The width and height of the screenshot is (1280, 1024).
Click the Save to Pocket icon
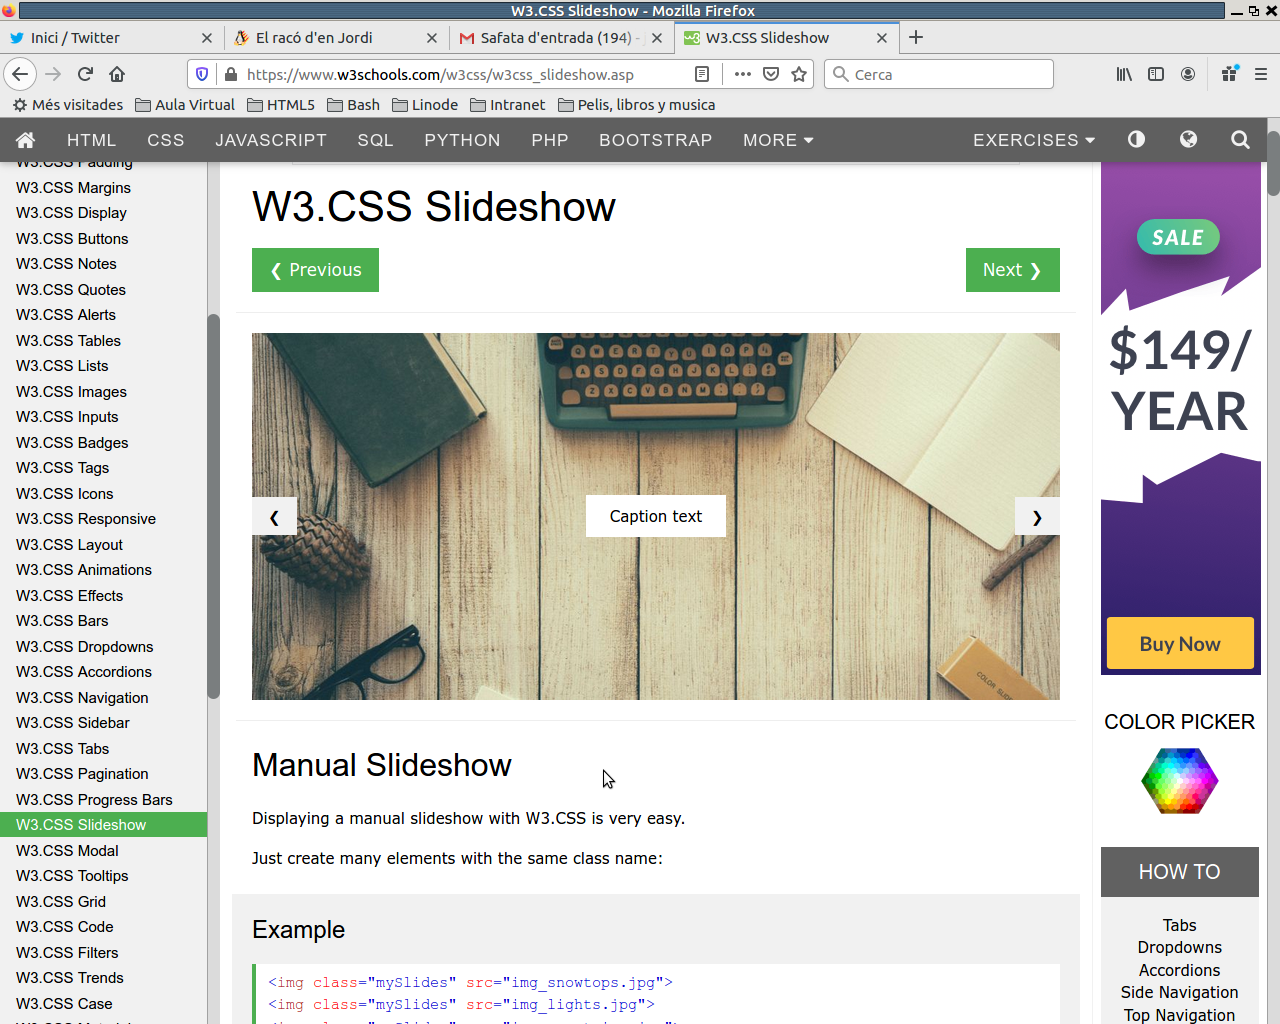[x=771, y=74]
